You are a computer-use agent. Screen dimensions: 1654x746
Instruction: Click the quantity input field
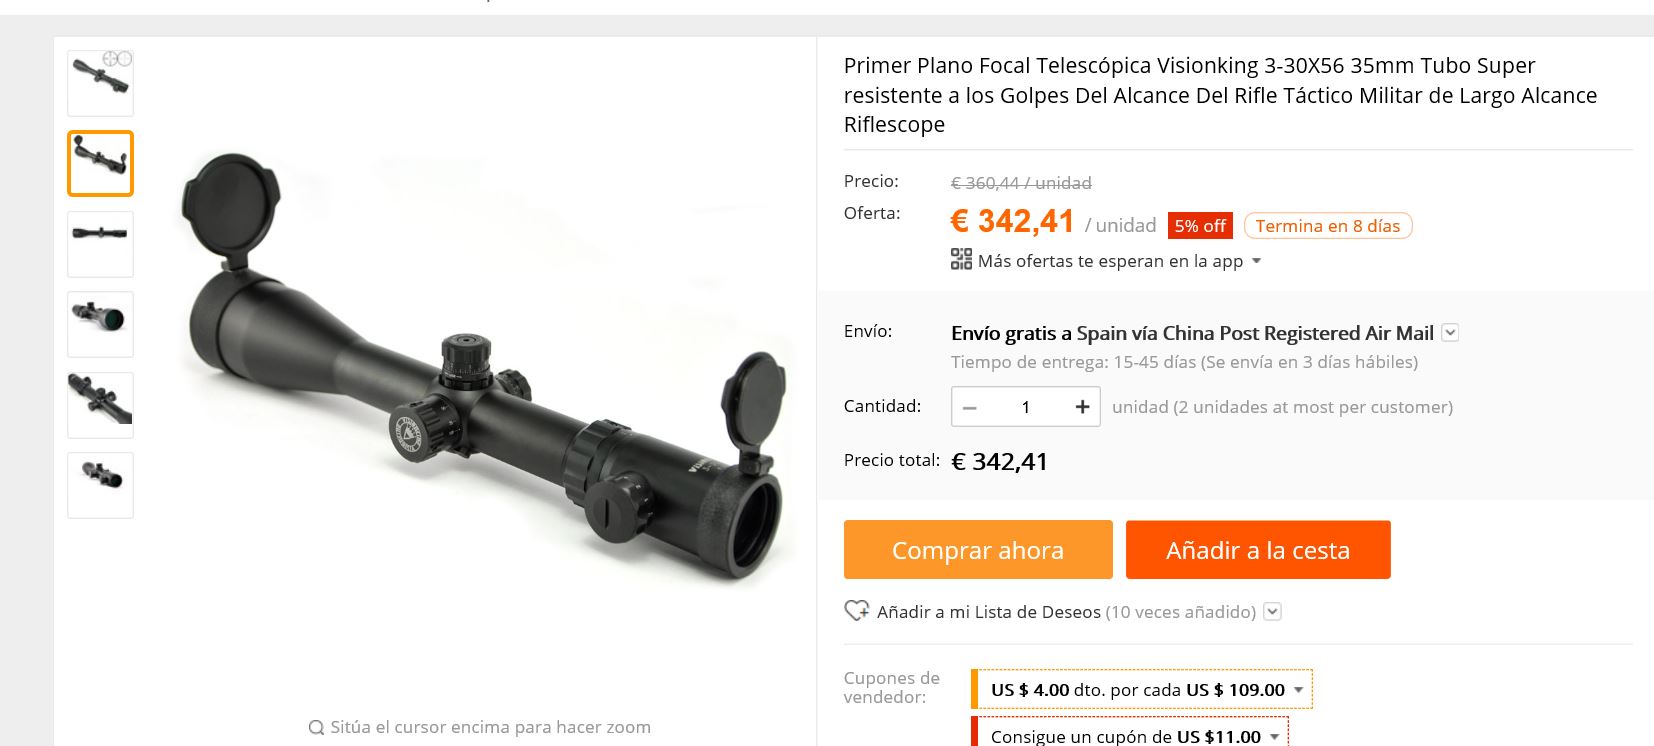click(1026, 407)
